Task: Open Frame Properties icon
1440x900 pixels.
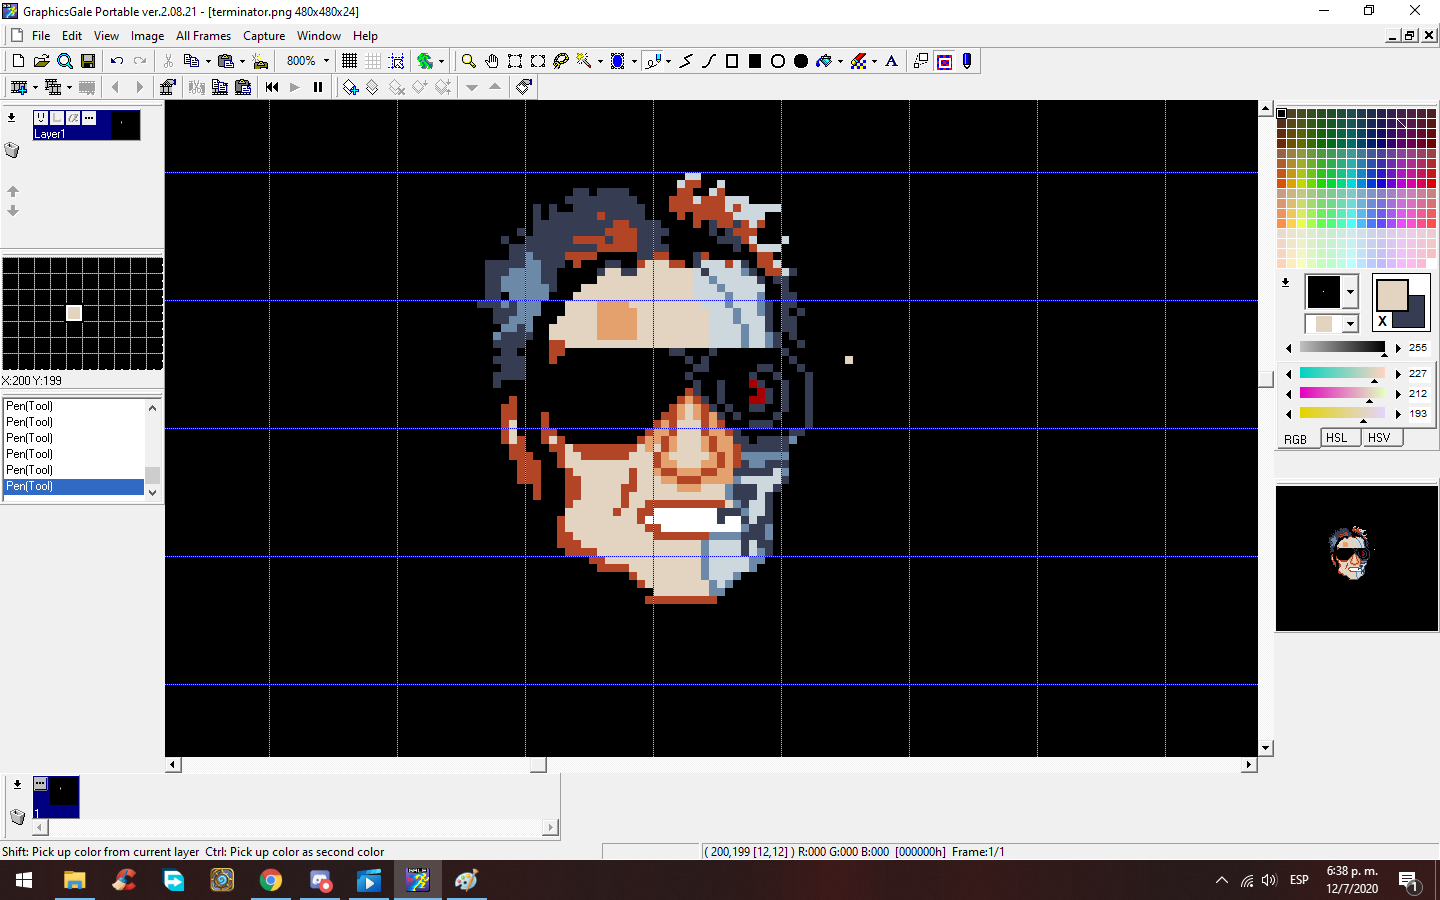Action: tap(167, 87)
